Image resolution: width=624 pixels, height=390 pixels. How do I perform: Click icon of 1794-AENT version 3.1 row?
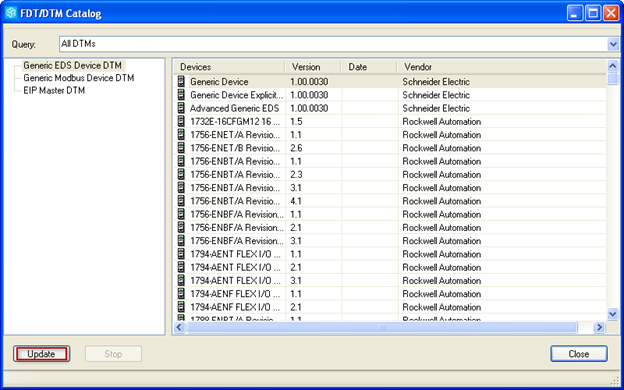(181, 281)
